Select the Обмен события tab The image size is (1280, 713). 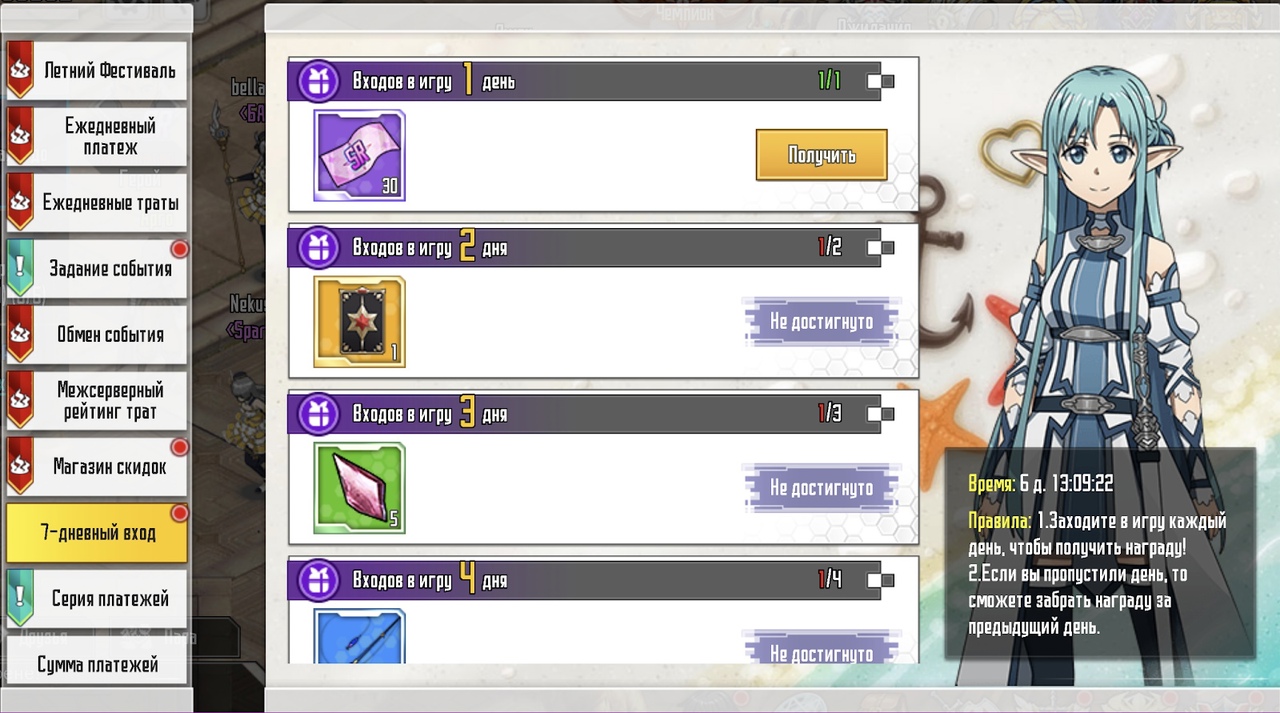point(97,335)
